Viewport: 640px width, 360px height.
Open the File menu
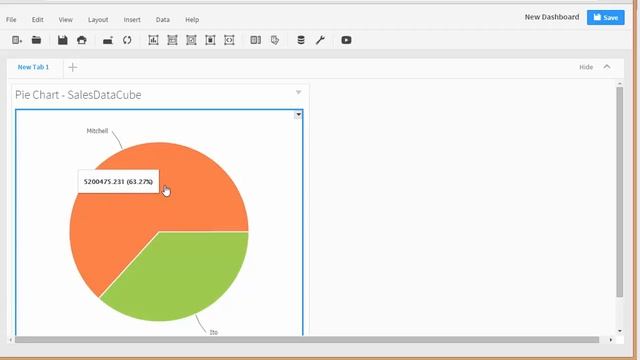[x=11, y=20]
